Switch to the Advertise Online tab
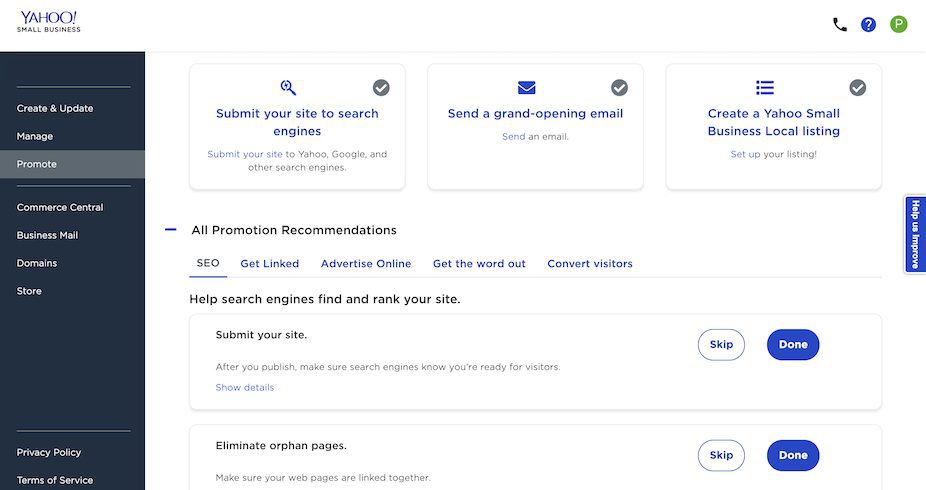This screenshot has width=926, height=490. point(366,264)
